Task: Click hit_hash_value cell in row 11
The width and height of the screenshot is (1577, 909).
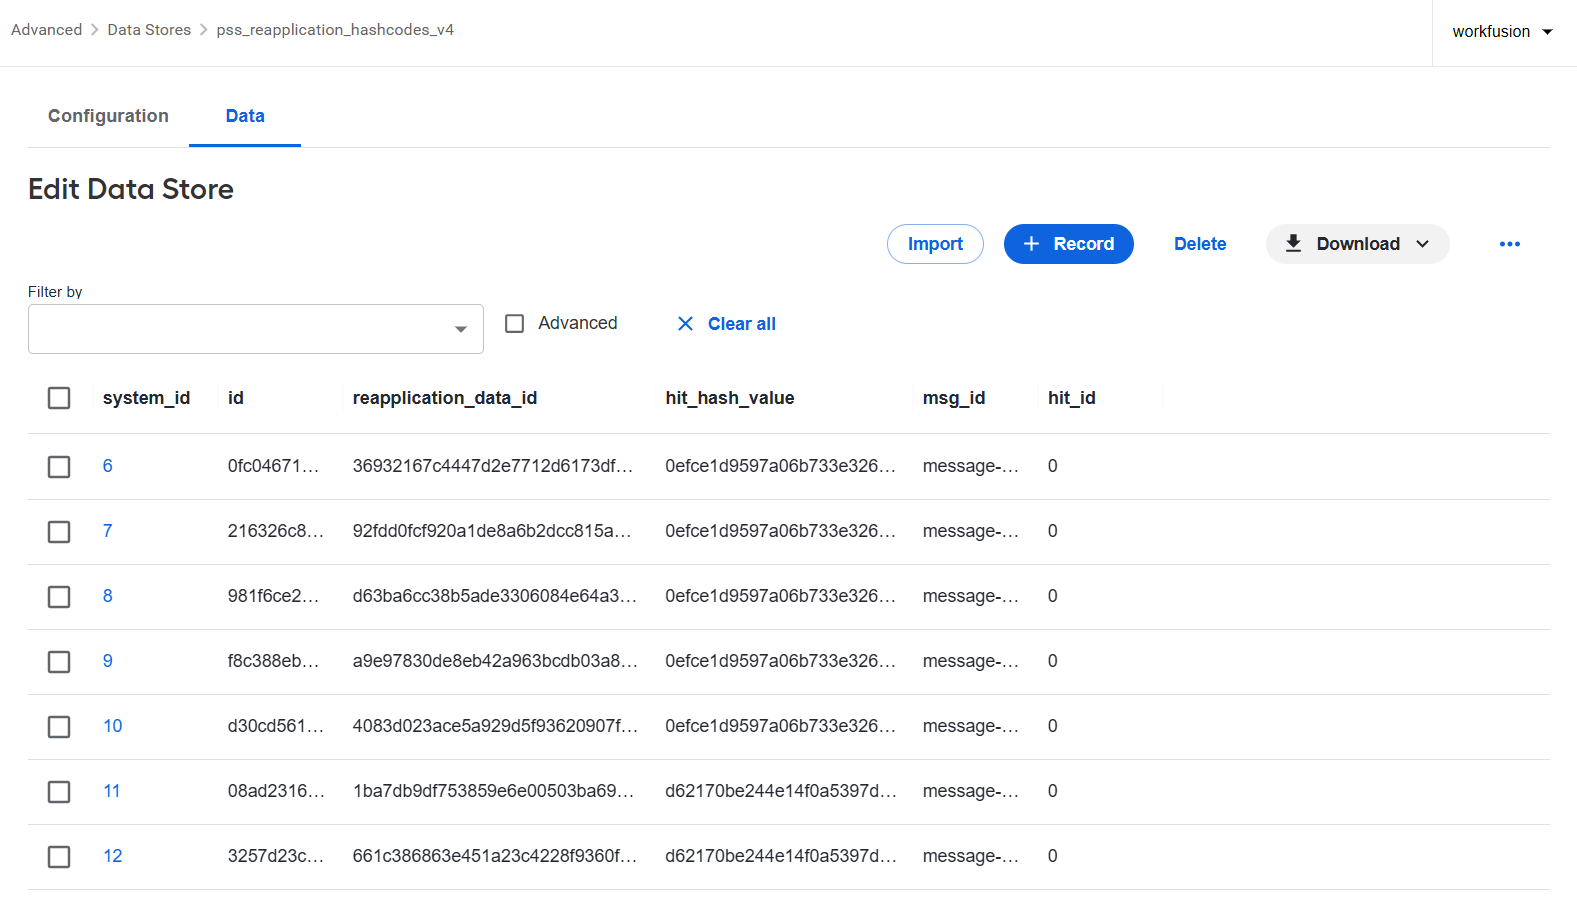Action: click(x=781, y=791)
